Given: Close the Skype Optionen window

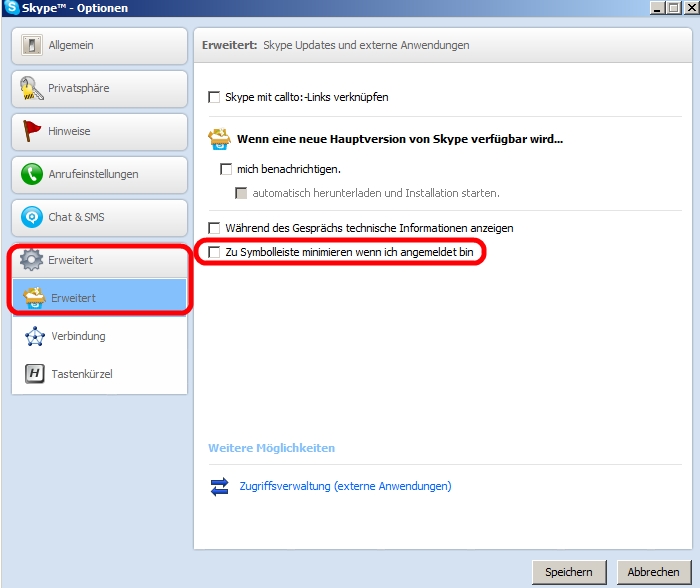Looking at the screenshot, I should click(691, 7).
